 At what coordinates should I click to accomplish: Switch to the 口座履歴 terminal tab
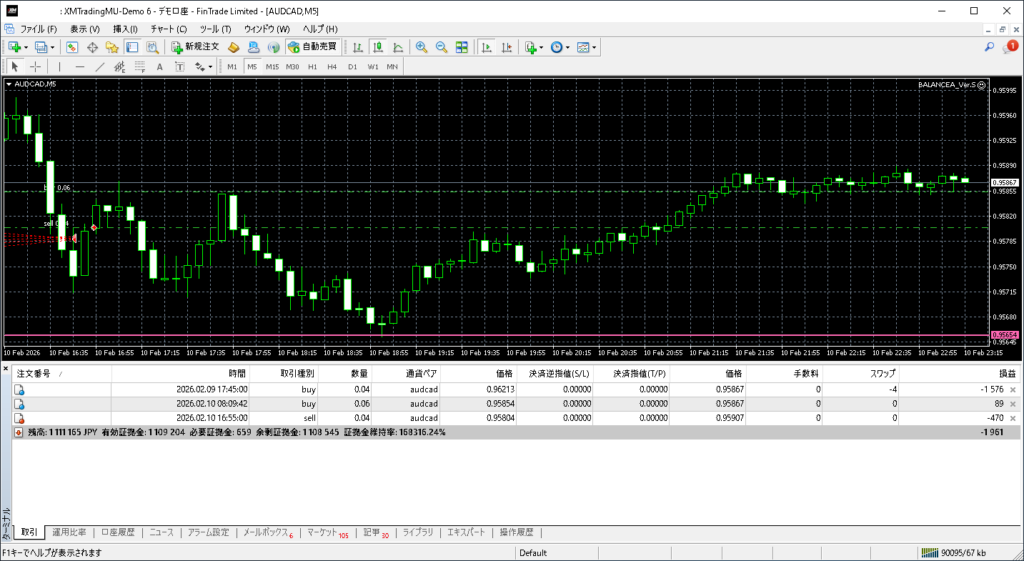tap(117, 532)
